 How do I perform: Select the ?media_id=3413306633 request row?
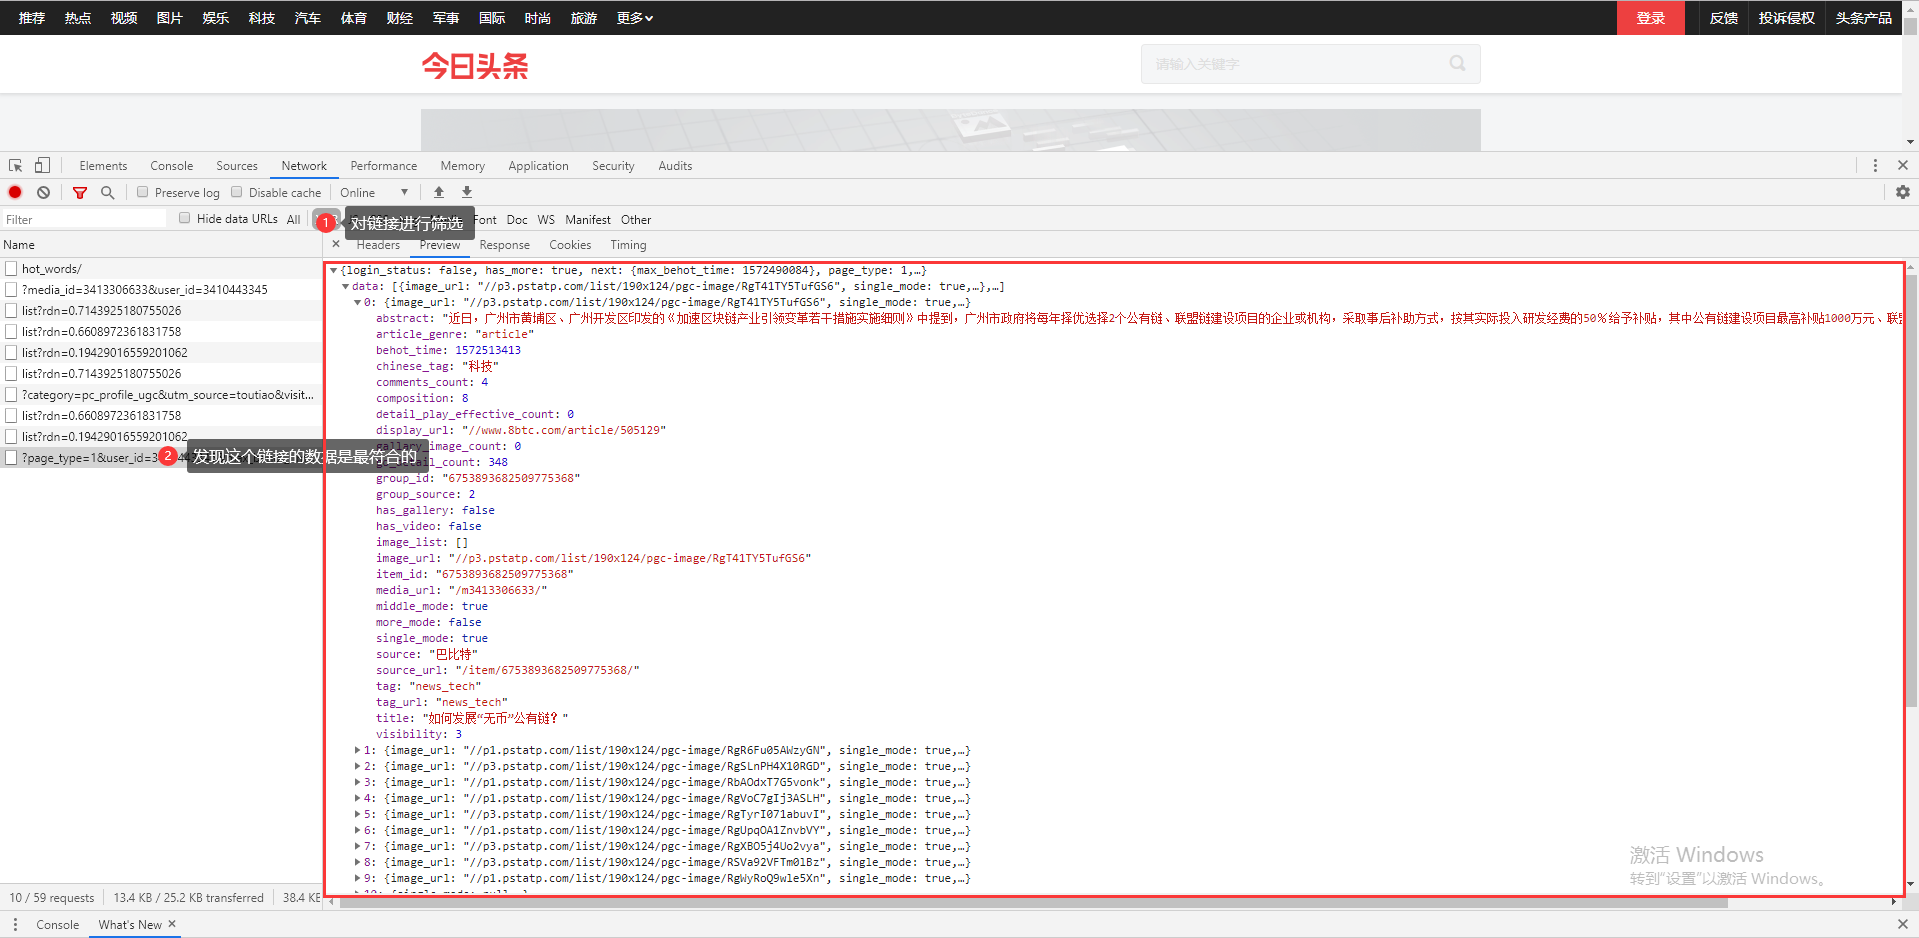pos(161,289)
